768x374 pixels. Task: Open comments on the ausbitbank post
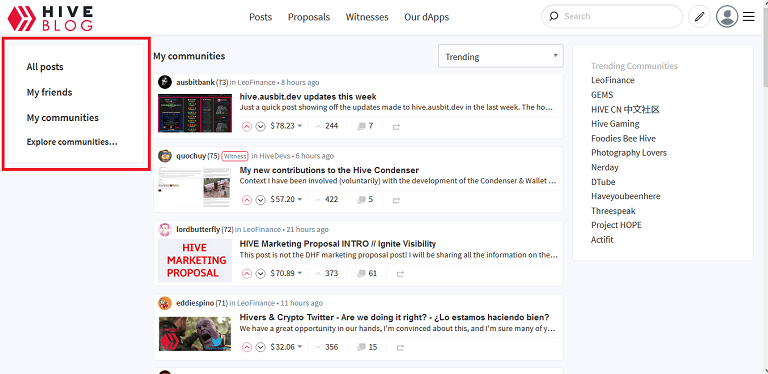click(x=365, y=126)
